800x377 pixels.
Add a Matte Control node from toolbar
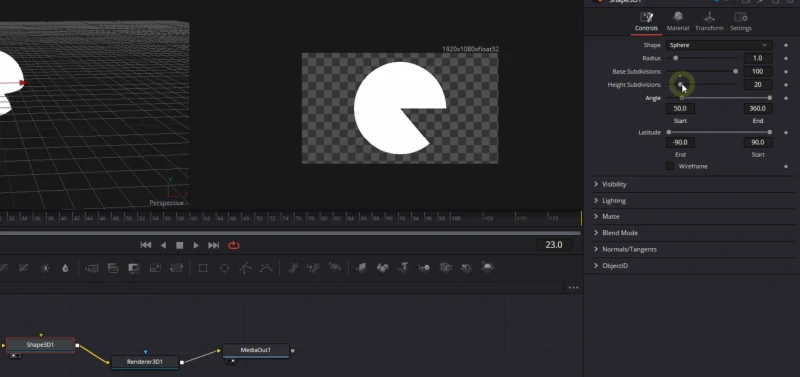134,268
